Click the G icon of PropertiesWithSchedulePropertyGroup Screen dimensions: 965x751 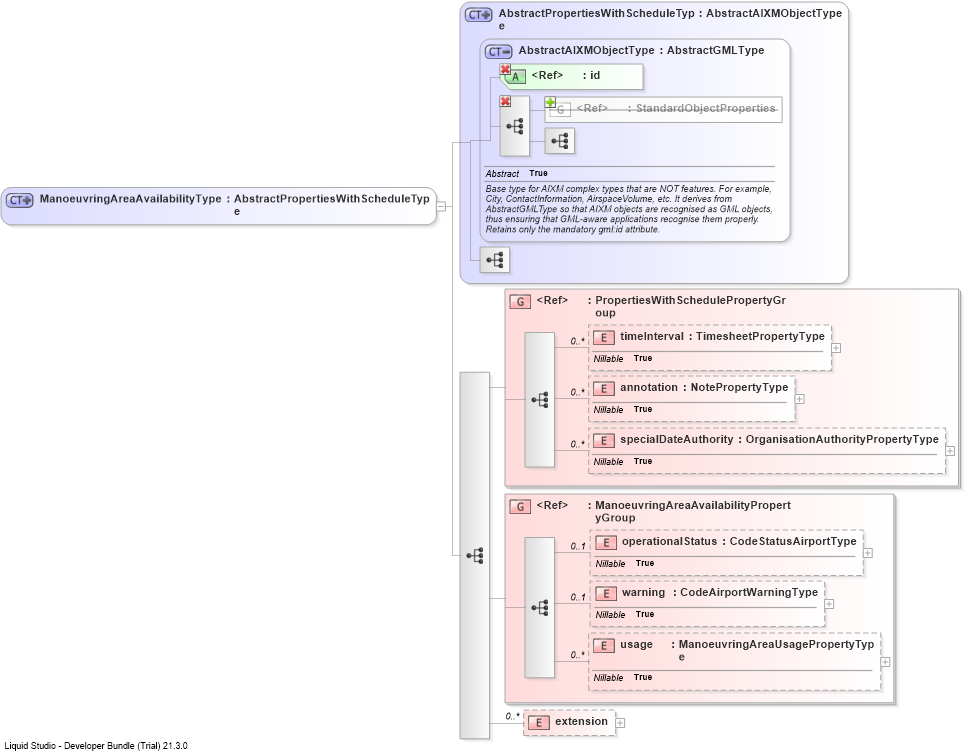520,302
